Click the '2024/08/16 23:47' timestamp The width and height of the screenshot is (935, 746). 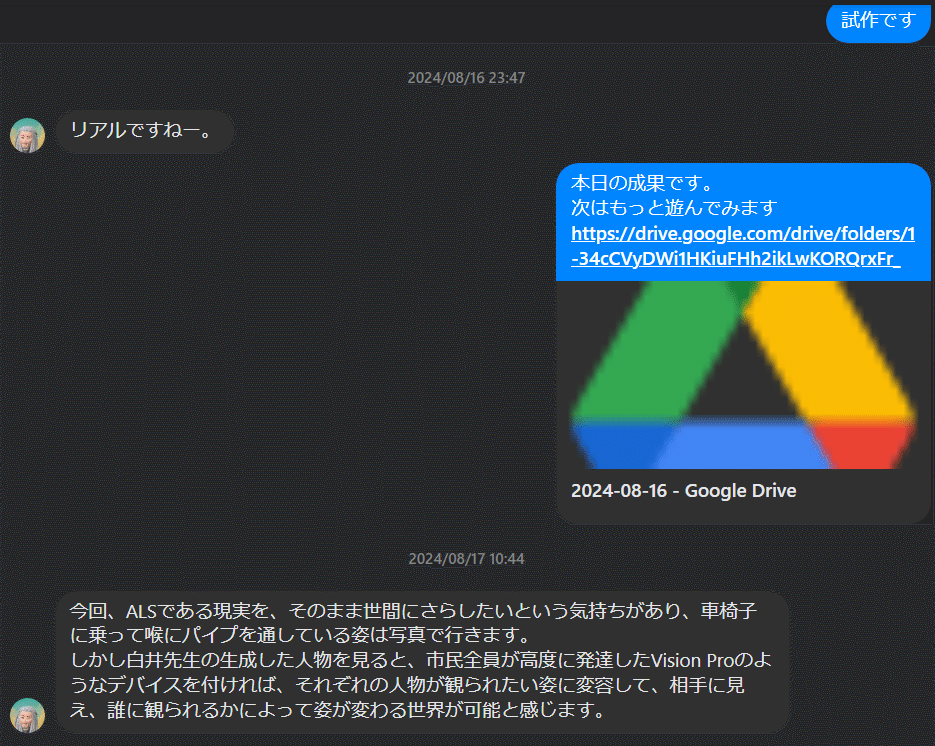(466, 77)
